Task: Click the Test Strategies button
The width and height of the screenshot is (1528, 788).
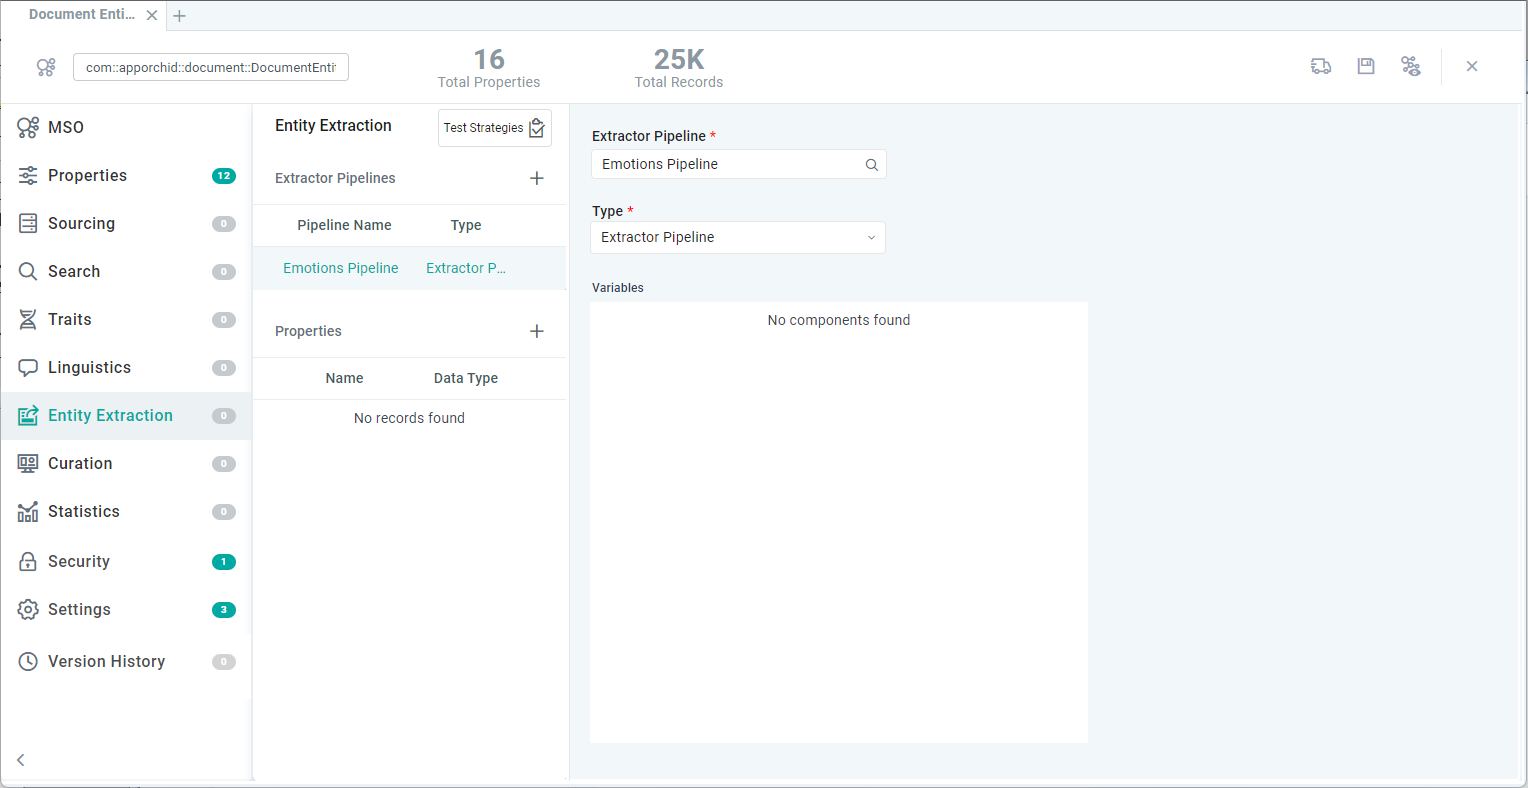Action: coord(494,128)
